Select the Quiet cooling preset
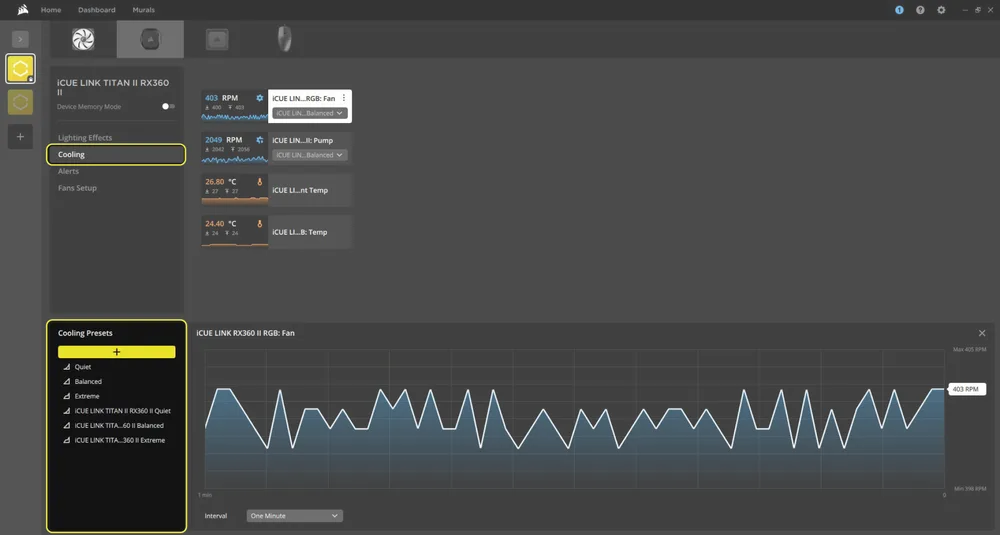The width and height of the screenshot is (1000, 535). tap(83, 367)
